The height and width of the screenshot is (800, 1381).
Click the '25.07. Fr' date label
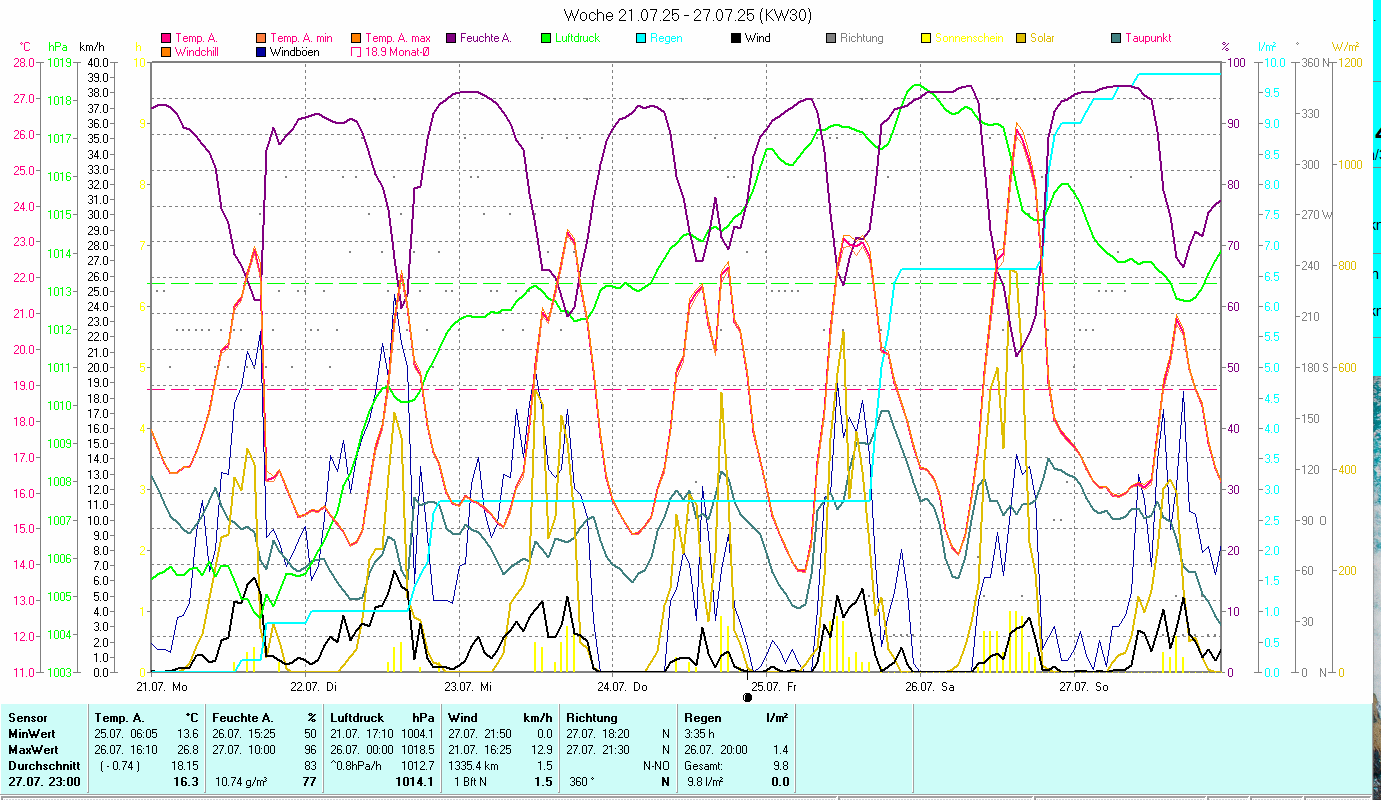pos(774,687)
